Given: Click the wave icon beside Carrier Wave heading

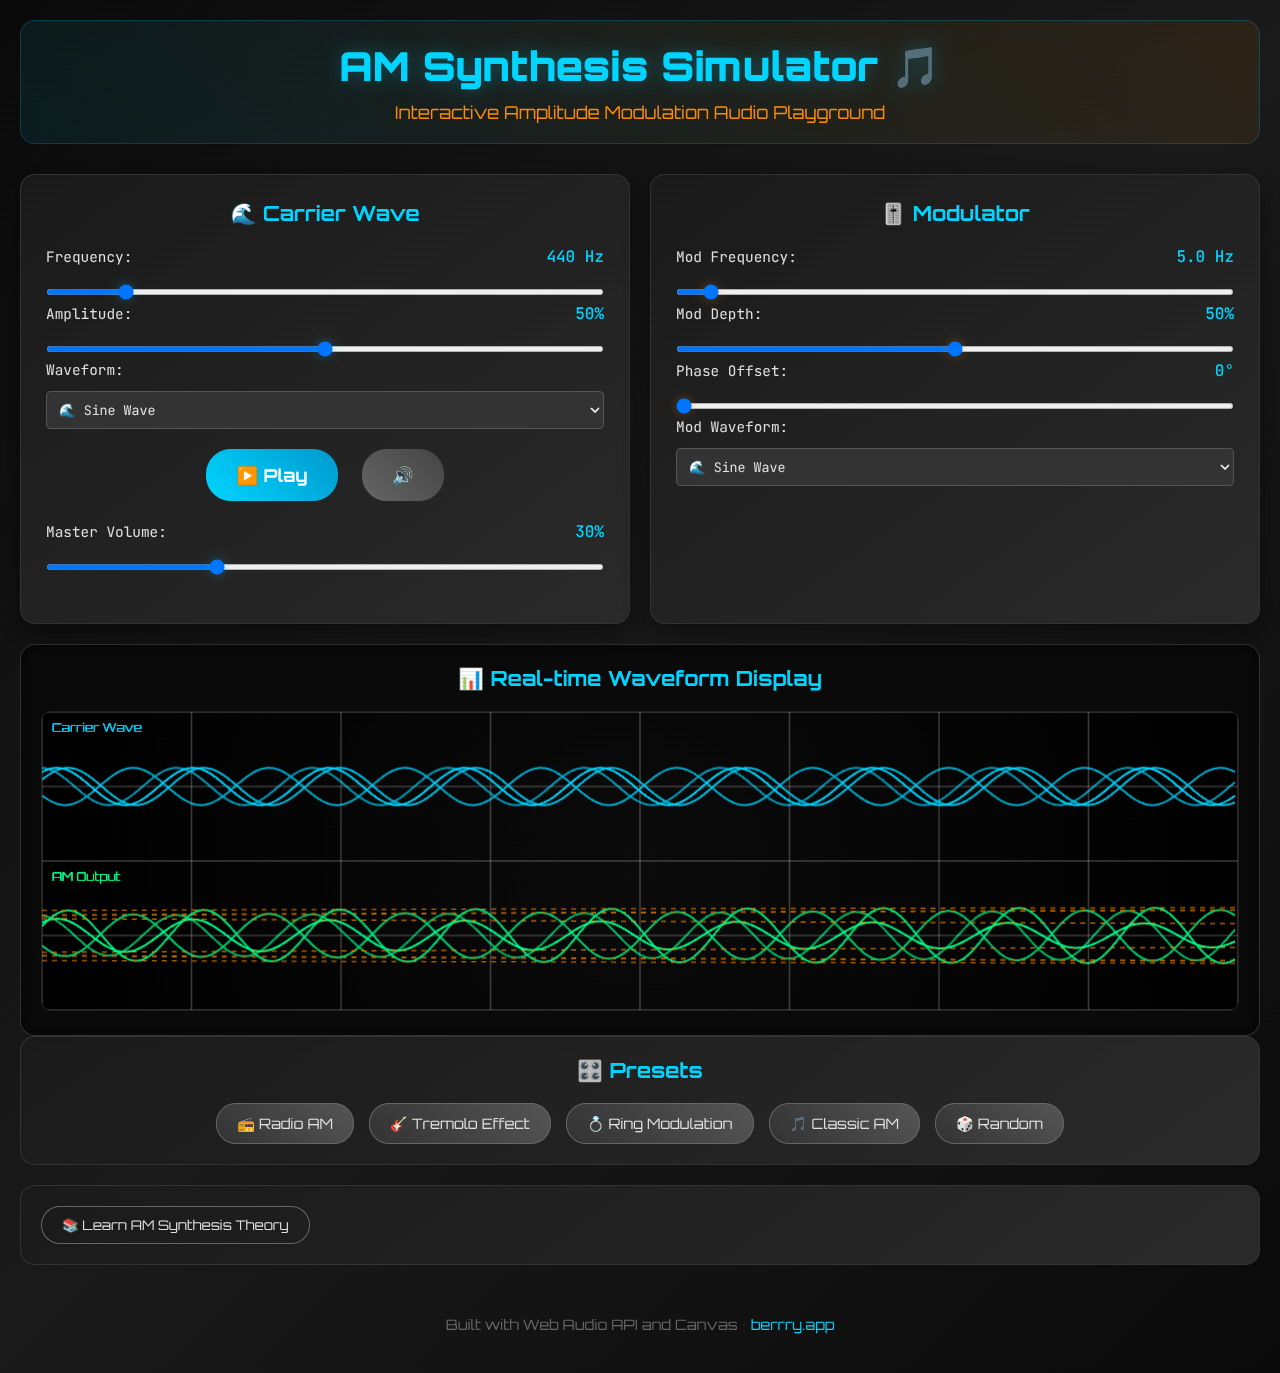Looking at the screenshot, I should tap(241, 213).
